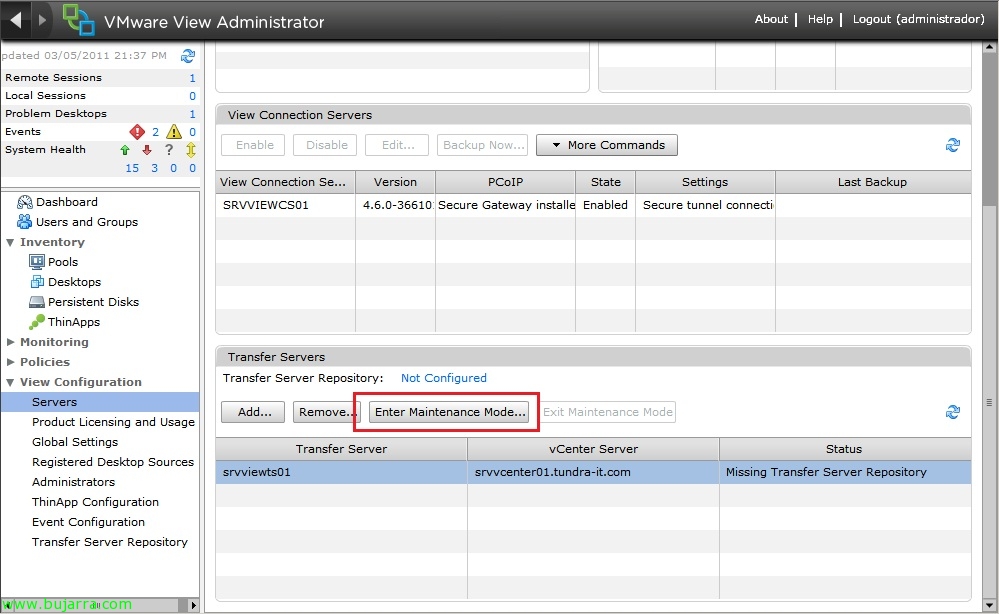Screen dimensions: 999x614
Task: Open Event Configuration
Action: (x=88, y=522)
